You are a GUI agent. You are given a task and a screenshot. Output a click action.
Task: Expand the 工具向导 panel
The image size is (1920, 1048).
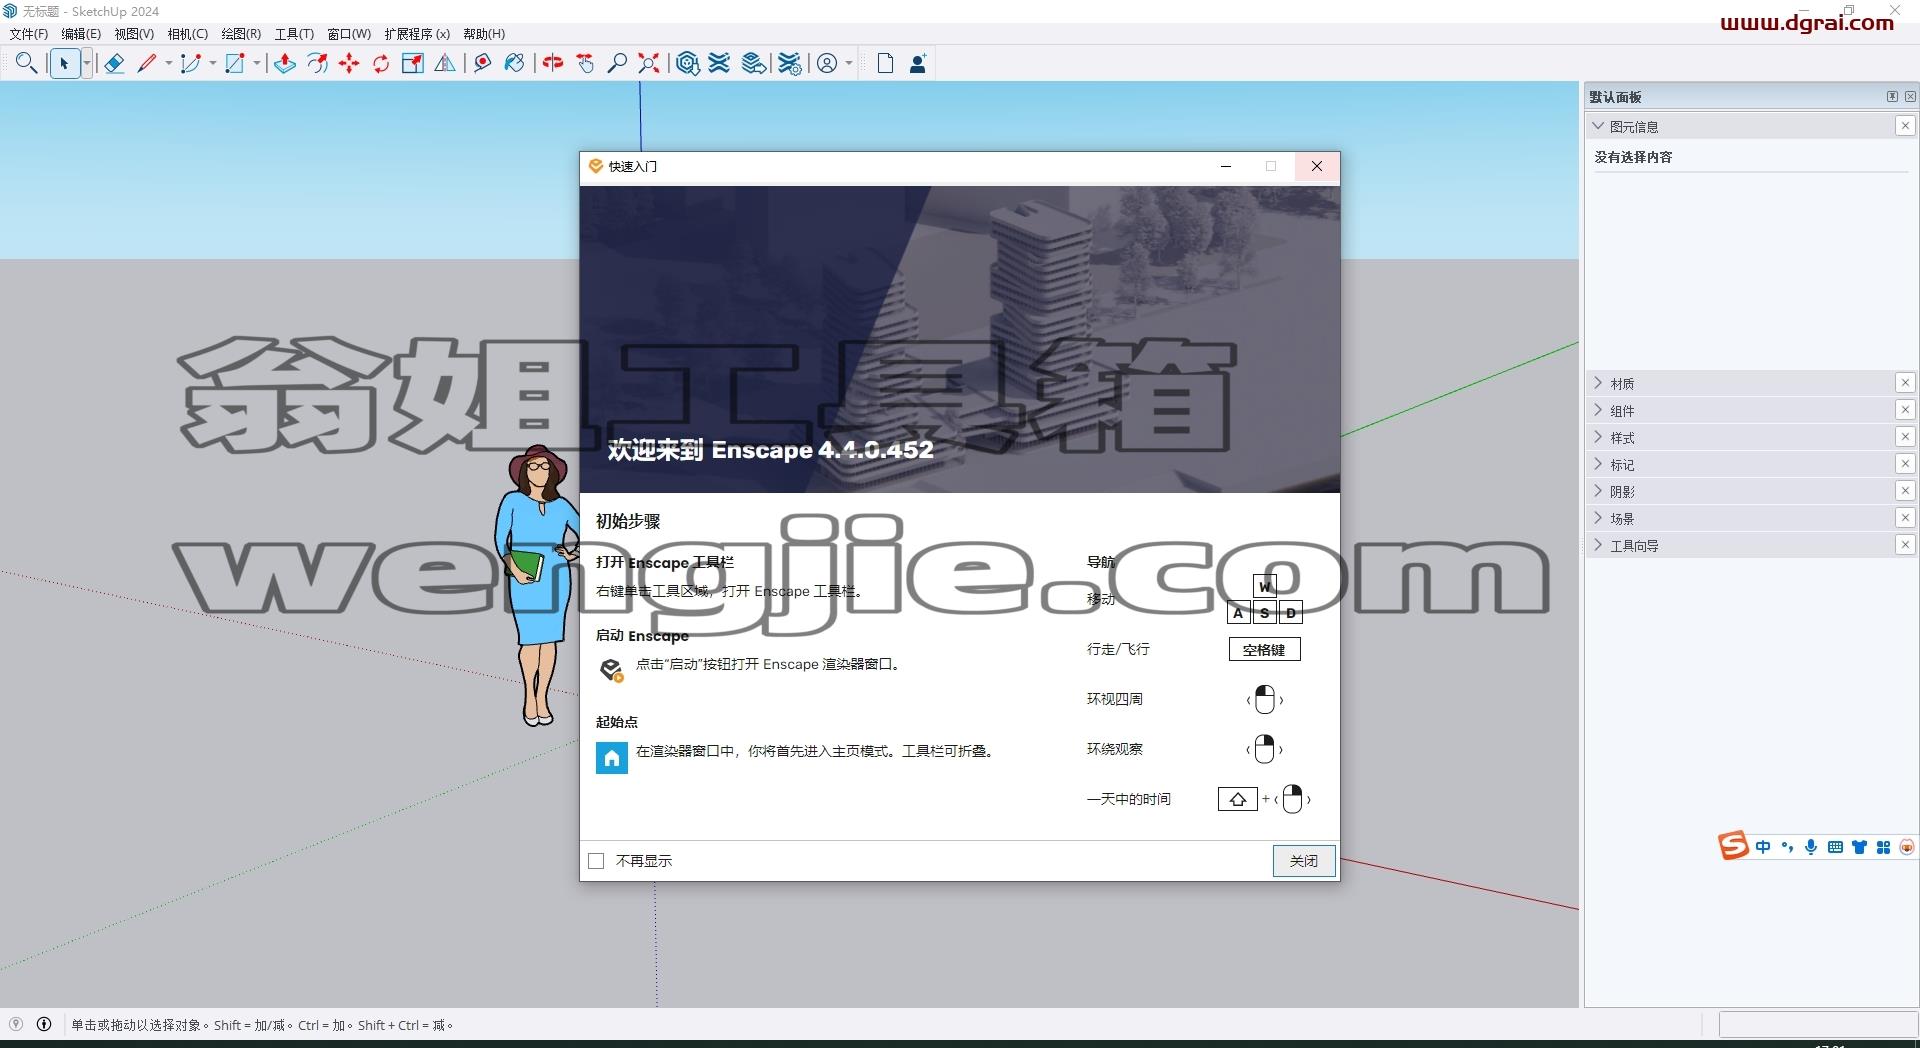[1598, 545]
